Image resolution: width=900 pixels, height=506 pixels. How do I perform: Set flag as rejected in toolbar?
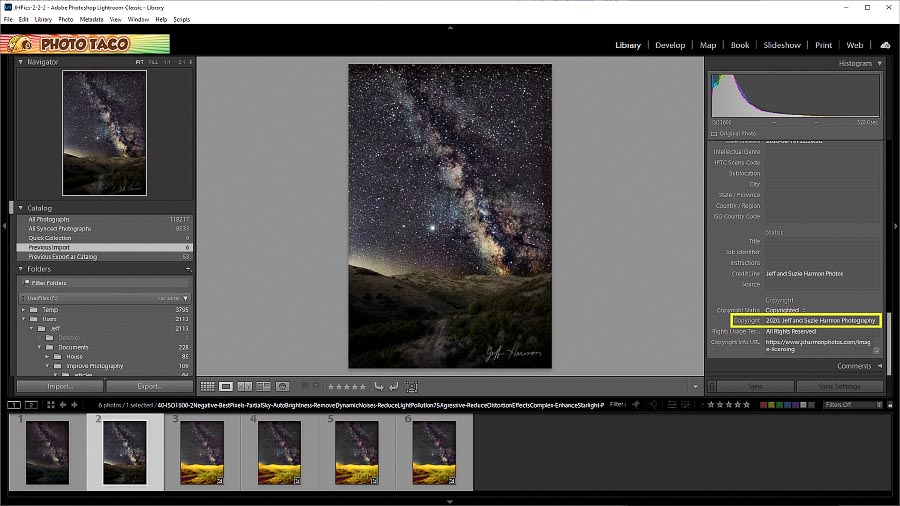(x=316, y=387)
